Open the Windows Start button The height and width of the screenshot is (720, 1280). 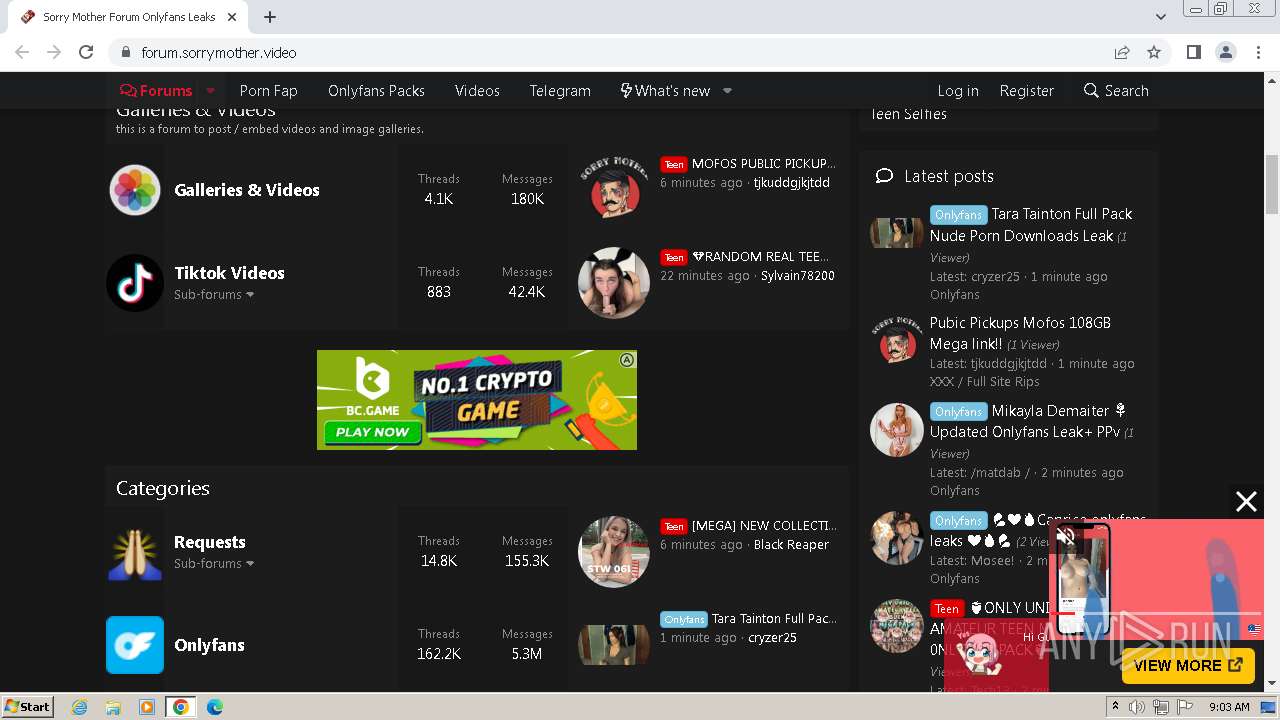coord(28,706)
